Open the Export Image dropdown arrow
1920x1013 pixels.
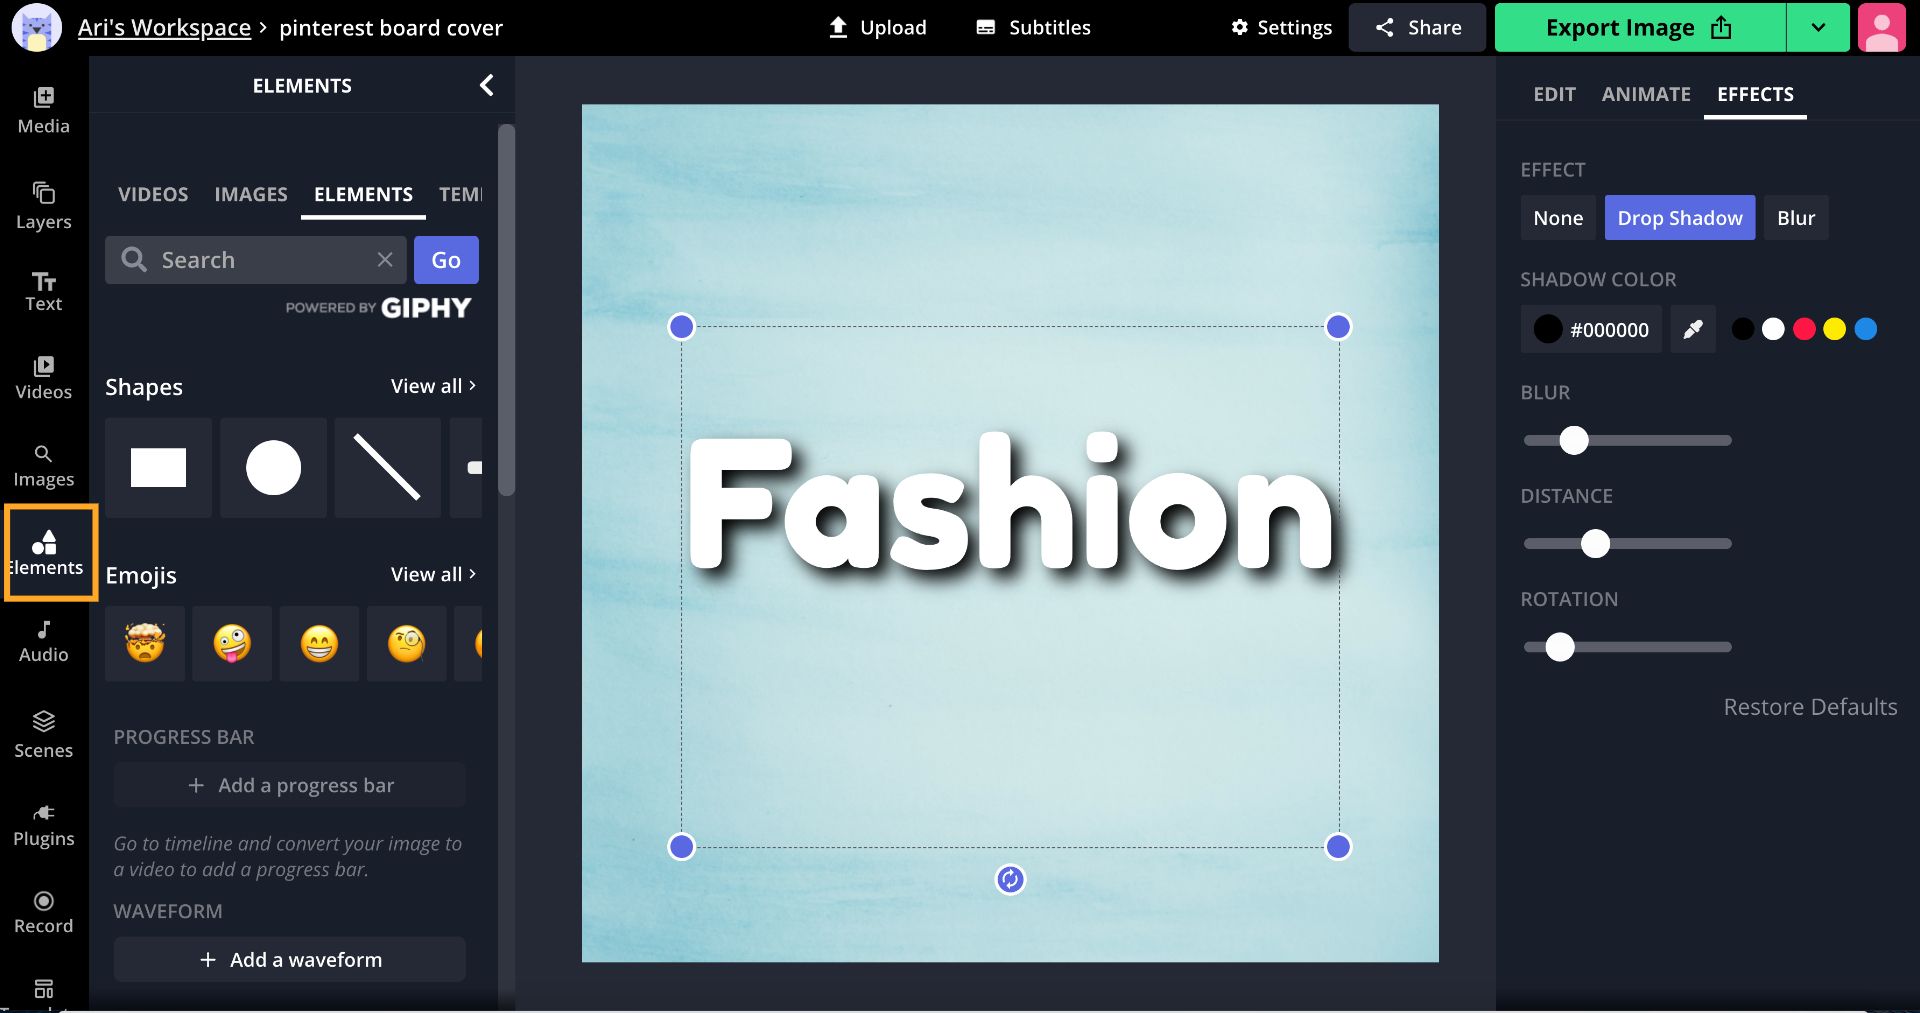(1818, 28)
